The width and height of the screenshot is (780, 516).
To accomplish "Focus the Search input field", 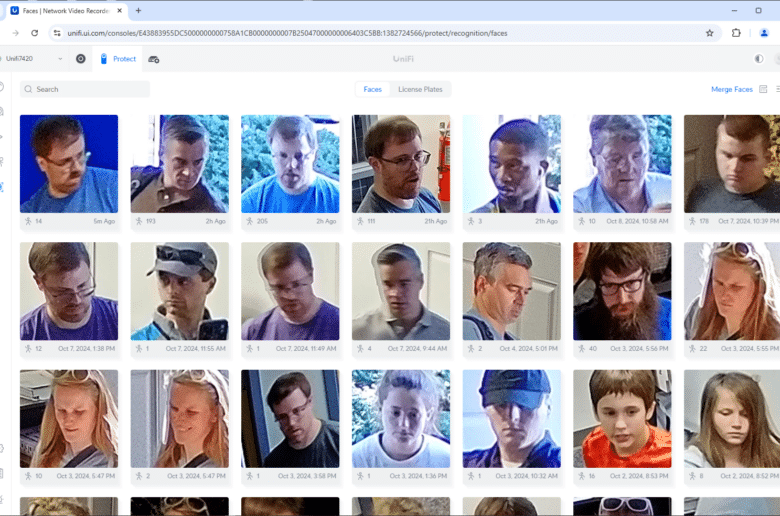I will point(85,89).
